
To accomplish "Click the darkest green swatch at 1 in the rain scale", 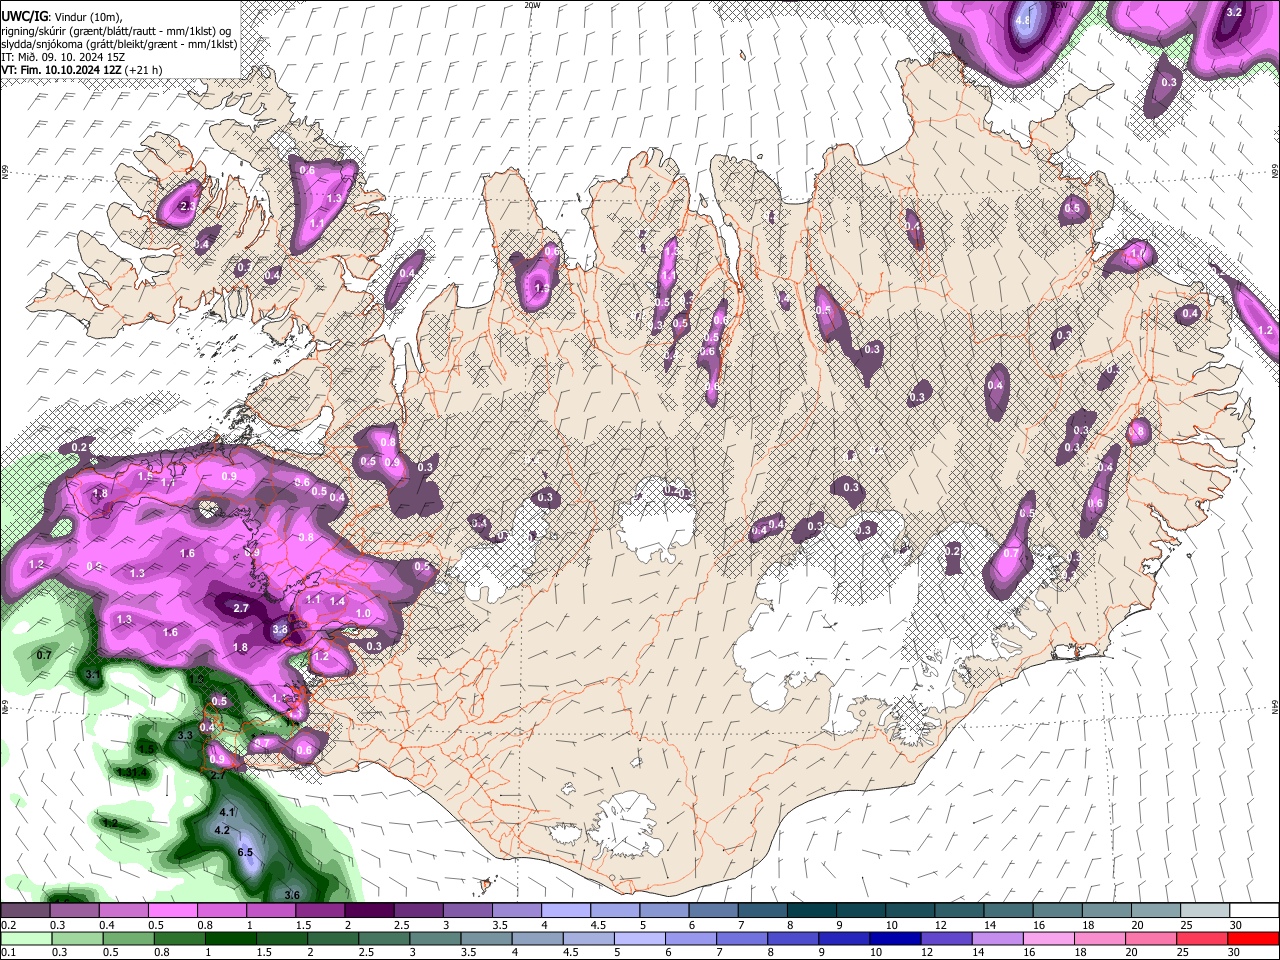I will (x=232, y=939).
